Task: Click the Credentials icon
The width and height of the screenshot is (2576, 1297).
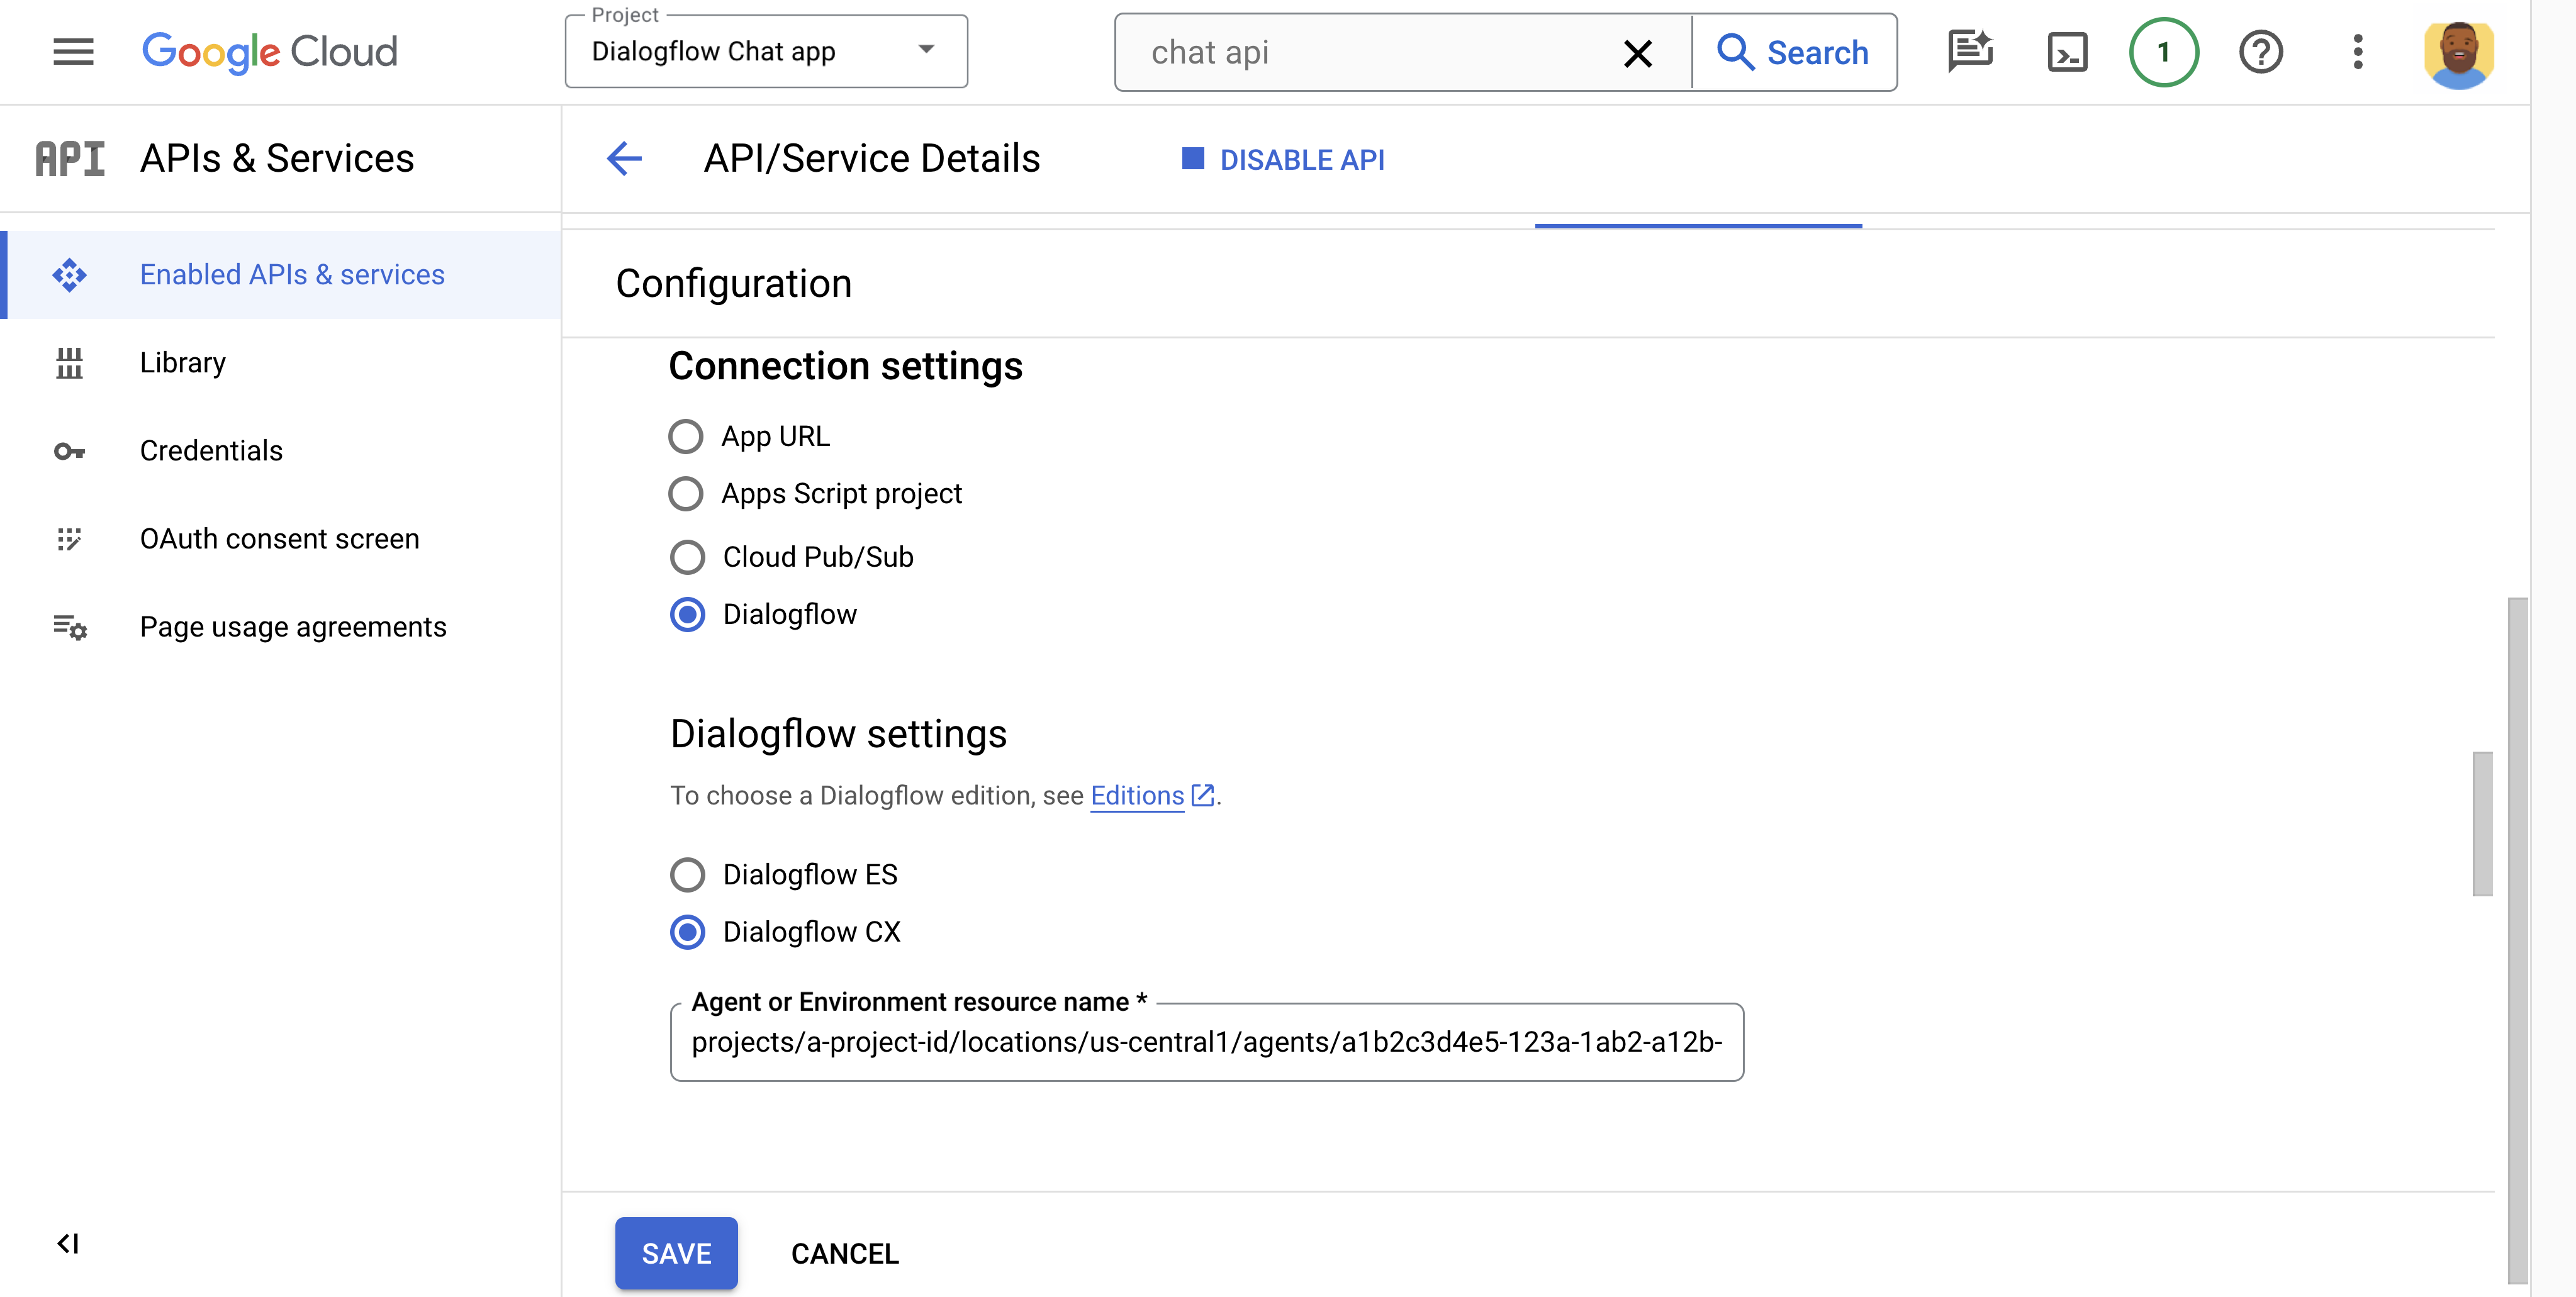Action: tap(68, 450)
